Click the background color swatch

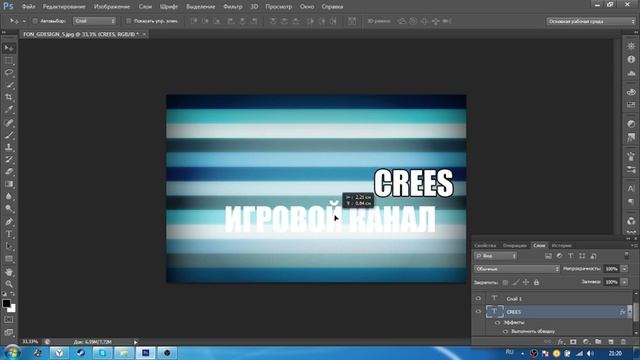pos(12,309)
